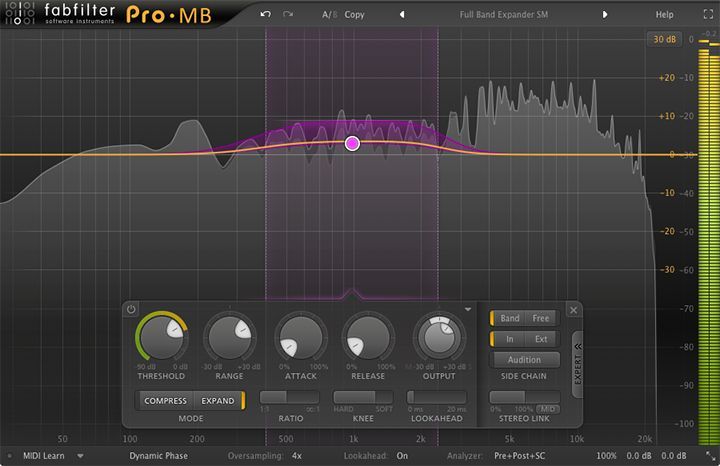Select the pink band control point

click(352, 144)
